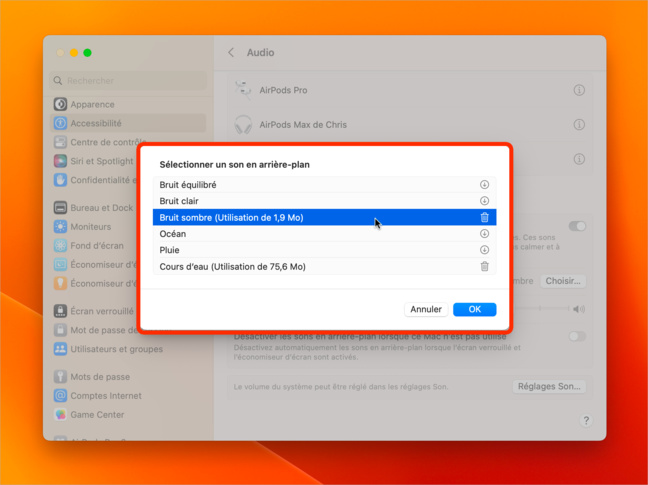Delete the Bruit sombre download

[484, 217]
